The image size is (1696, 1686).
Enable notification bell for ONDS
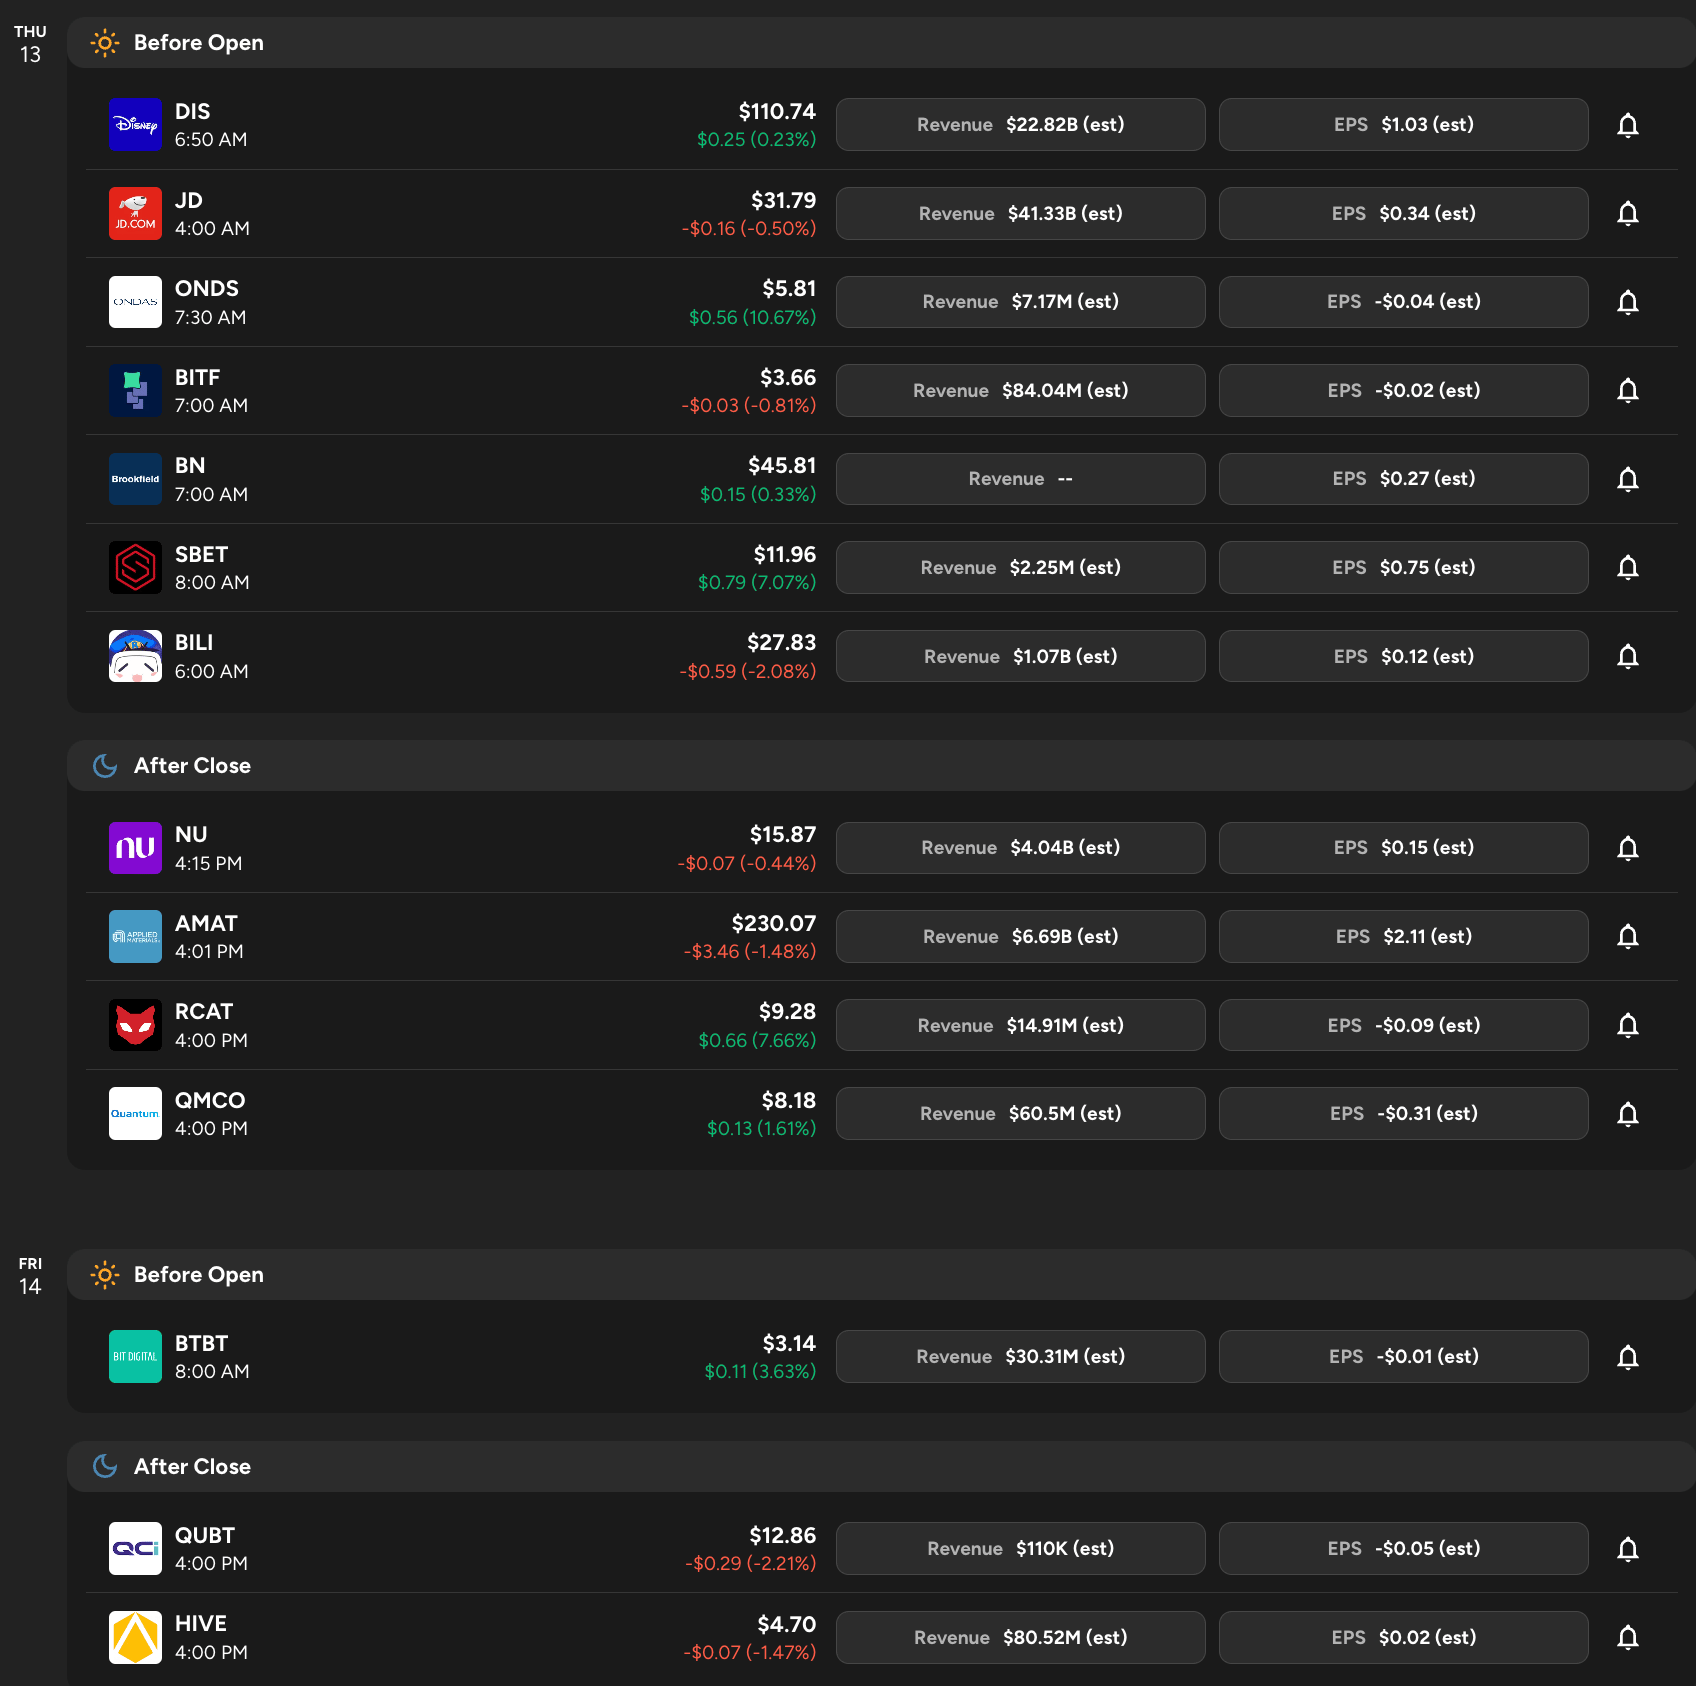click(1628, 302)
